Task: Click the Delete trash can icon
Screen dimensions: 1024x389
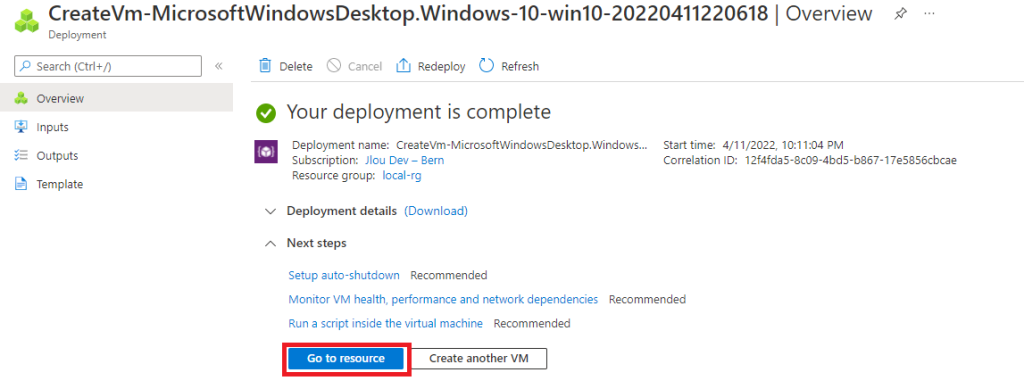Action: tap(264, 66)
